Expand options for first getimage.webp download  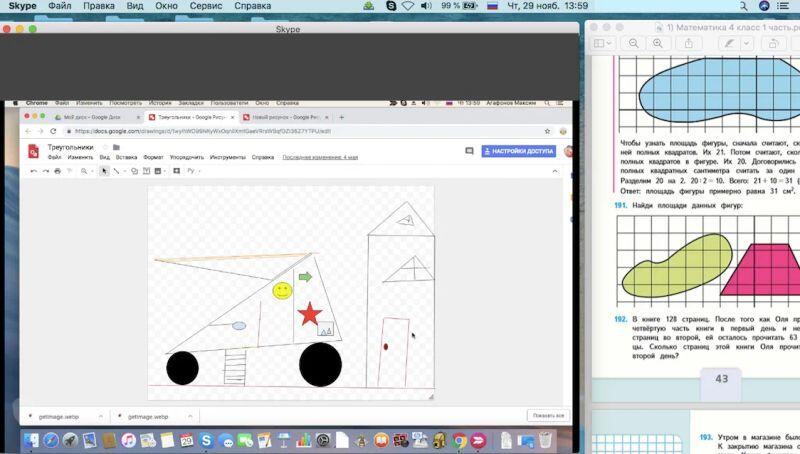(x=101, y=416)
